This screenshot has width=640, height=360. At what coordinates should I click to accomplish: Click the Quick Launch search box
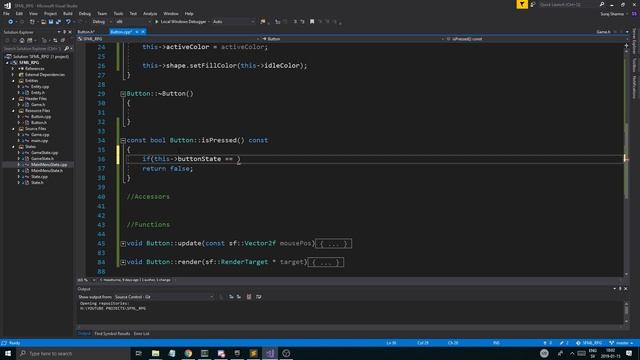[569, 4]
